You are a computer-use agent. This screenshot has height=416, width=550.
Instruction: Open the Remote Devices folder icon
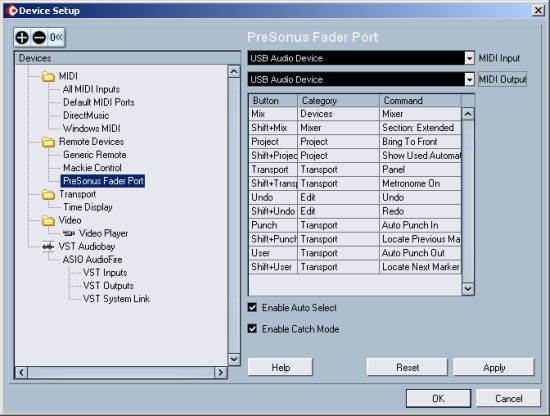48,142
